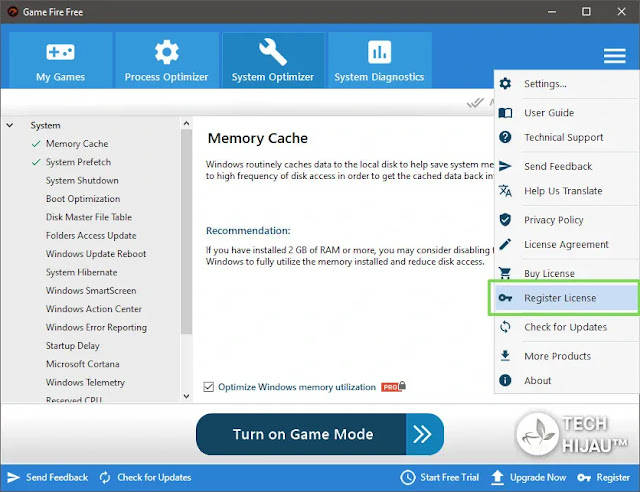Image resolution: width=640 pixels, height=492 pixels.
Task: Click the Check for Updates refresh icon in menu
Action: (x=505, y=327)
